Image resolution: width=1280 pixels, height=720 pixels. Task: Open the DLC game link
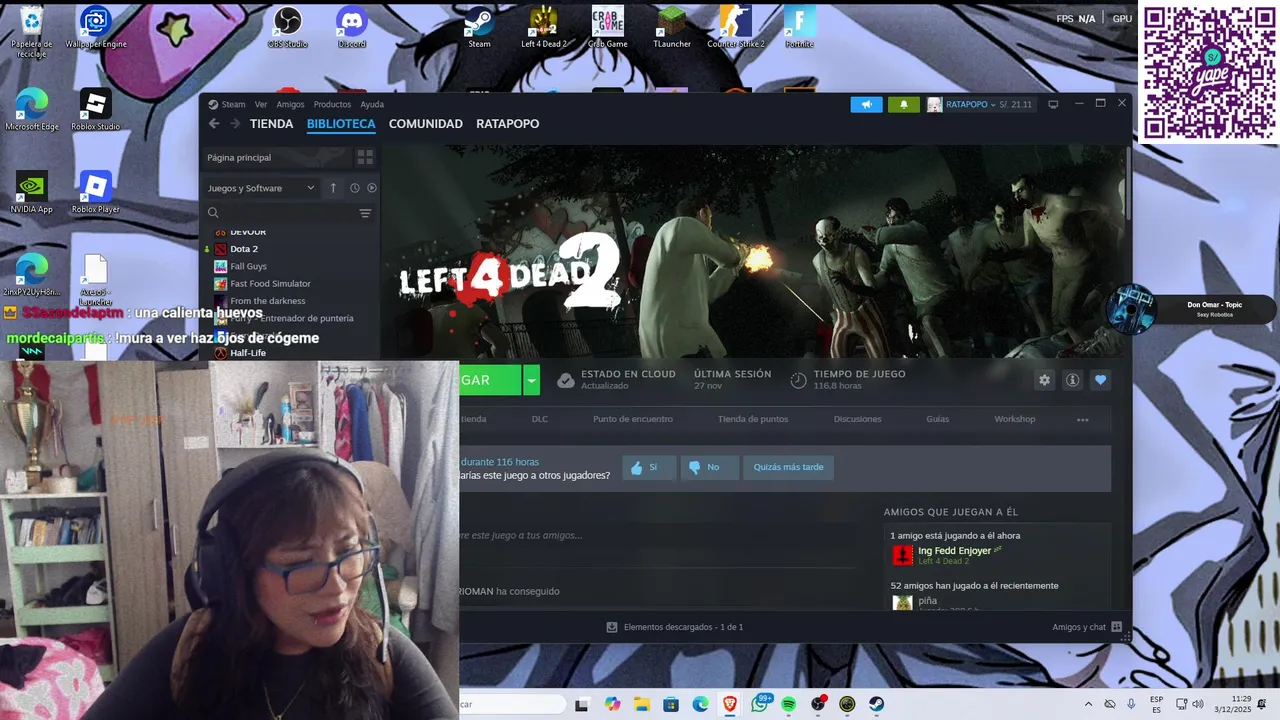(x=540, y=419)
